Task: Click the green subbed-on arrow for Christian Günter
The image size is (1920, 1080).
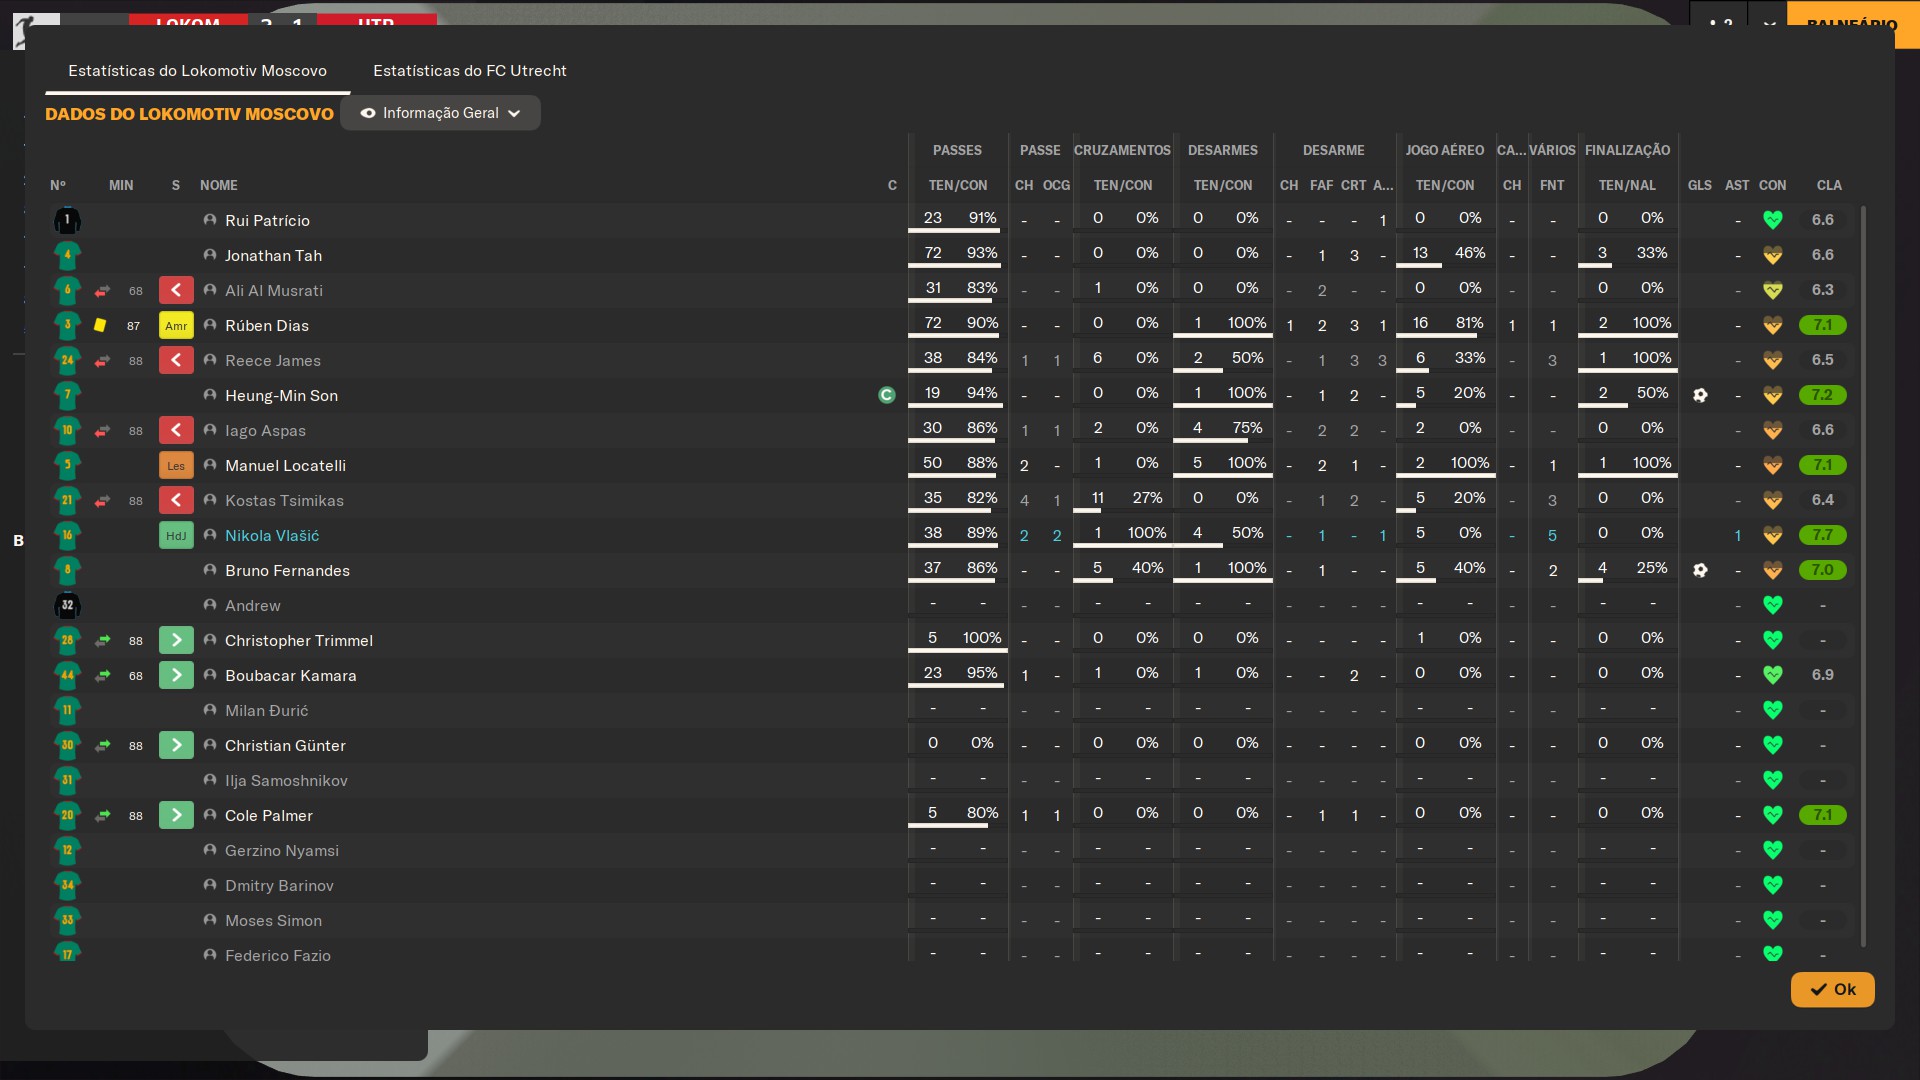Action: tap(176, 745)
